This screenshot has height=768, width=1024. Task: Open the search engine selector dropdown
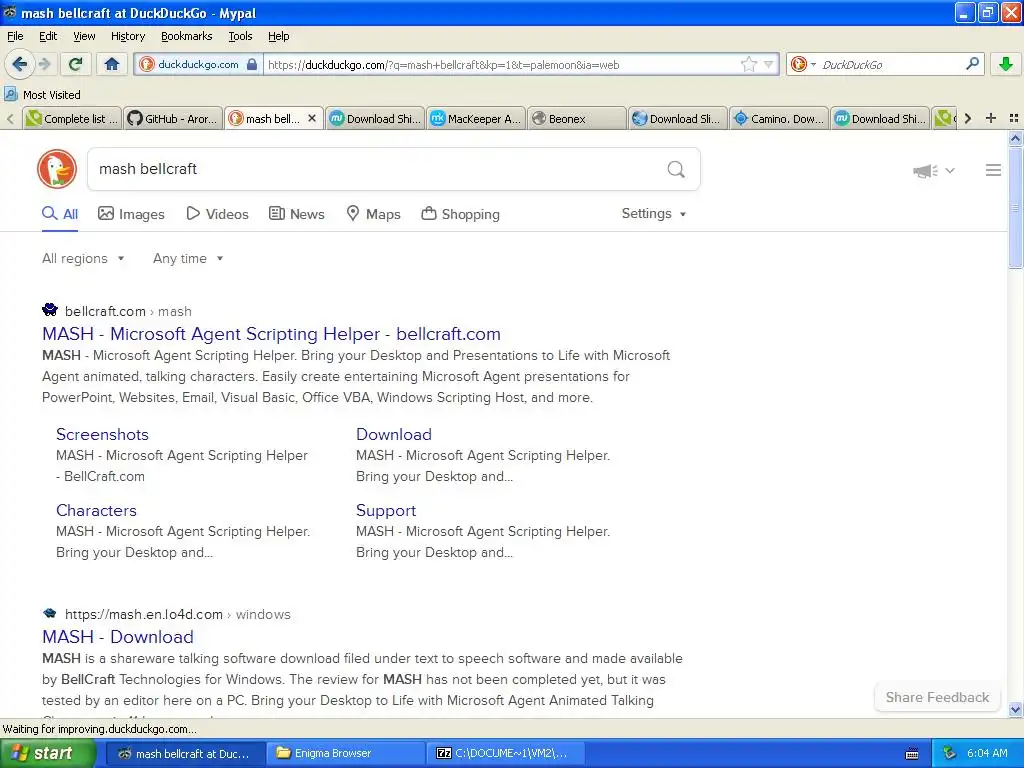(x=803, y=64)
